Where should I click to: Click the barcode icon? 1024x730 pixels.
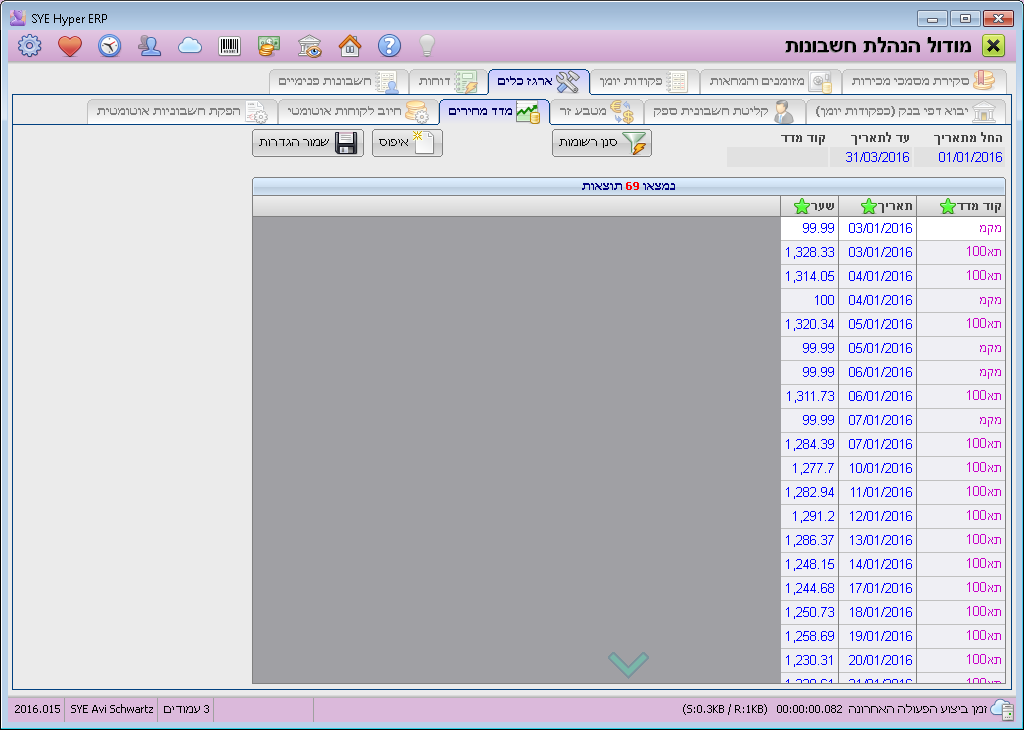pyautogui.click(x=229, y=46)
